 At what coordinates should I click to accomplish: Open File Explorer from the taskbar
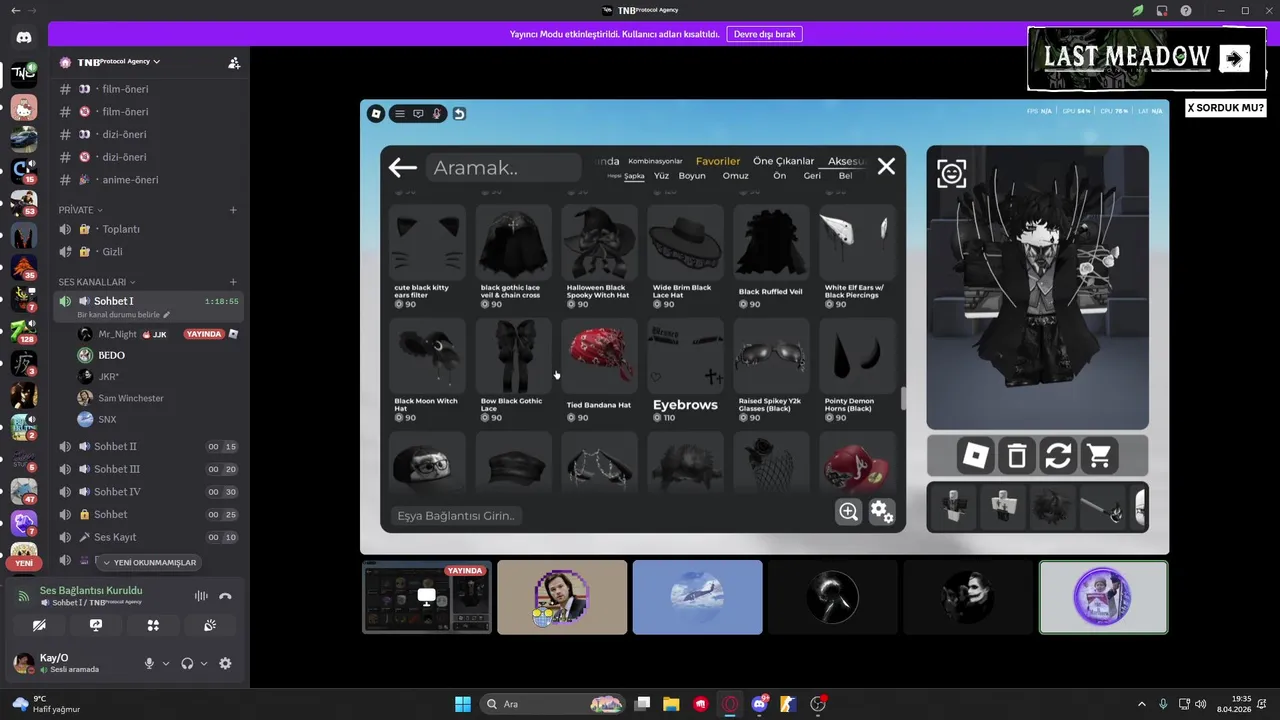(671, 704)
